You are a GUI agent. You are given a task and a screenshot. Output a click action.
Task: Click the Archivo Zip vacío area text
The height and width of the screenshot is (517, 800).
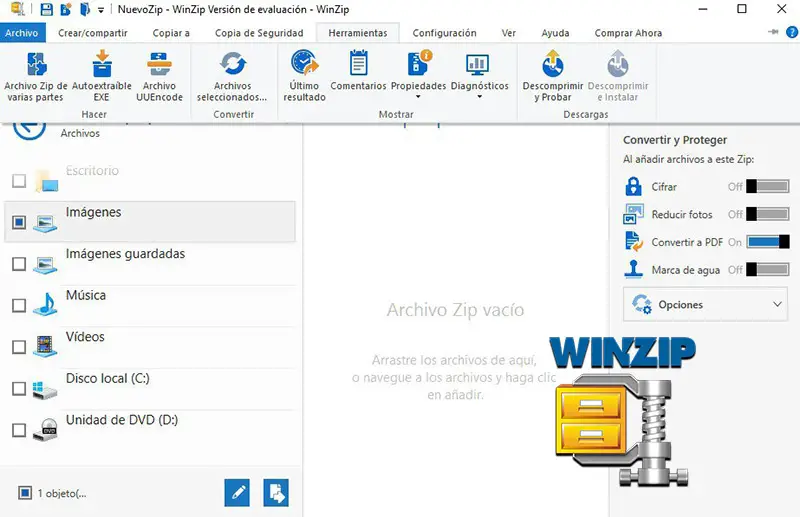455,310
